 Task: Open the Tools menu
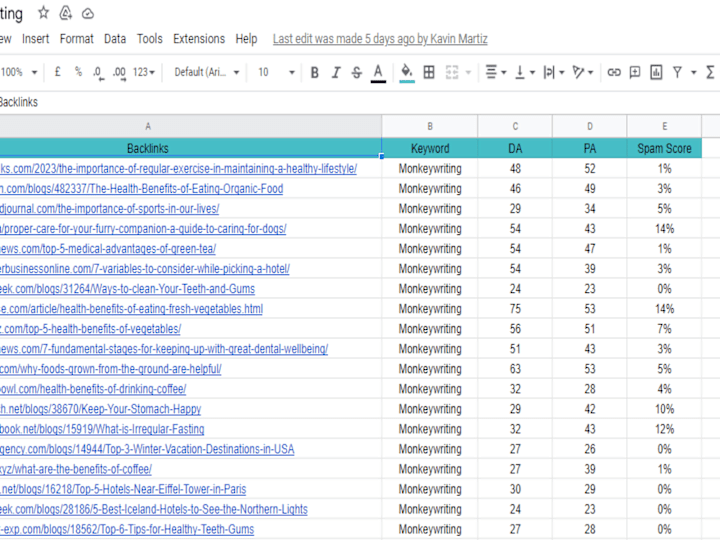click(150, 39)
